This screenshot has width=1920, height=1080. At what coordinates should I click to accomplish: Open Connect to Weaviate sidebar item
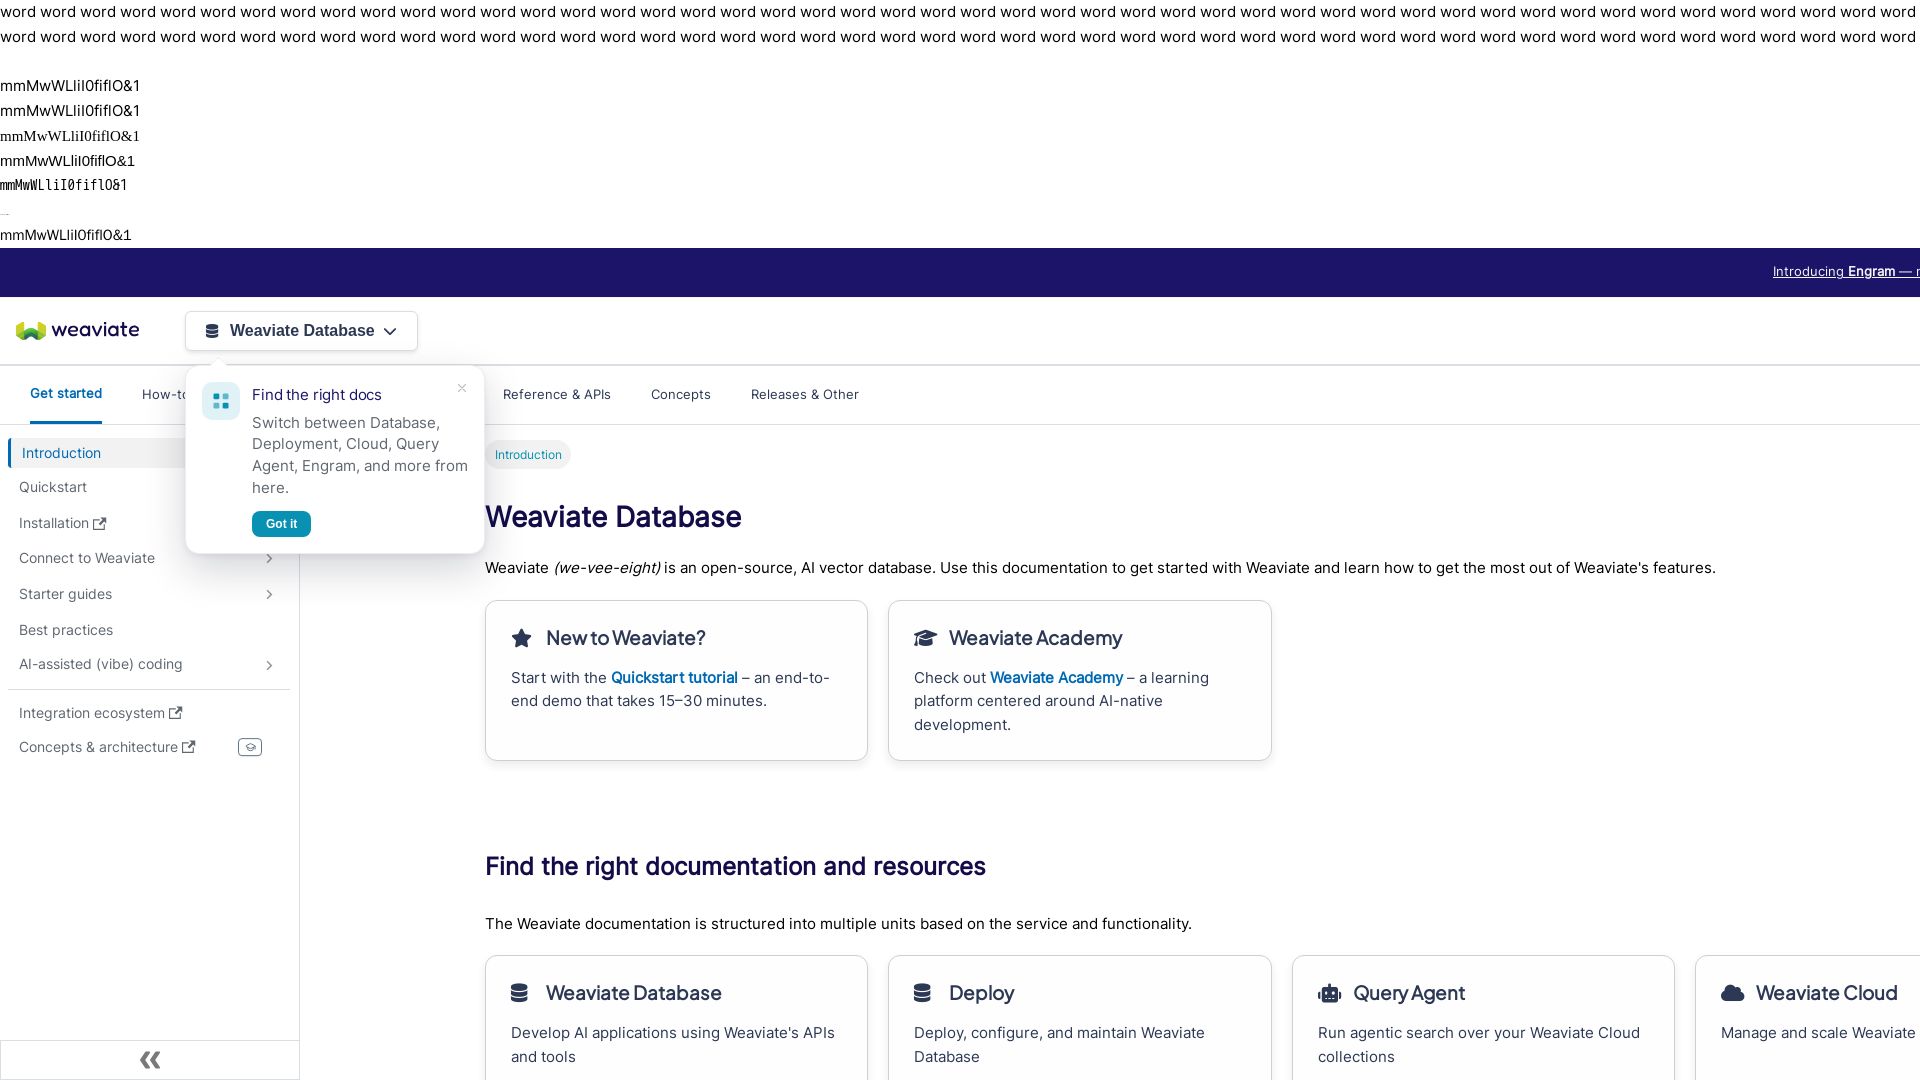tap(87, 558)
